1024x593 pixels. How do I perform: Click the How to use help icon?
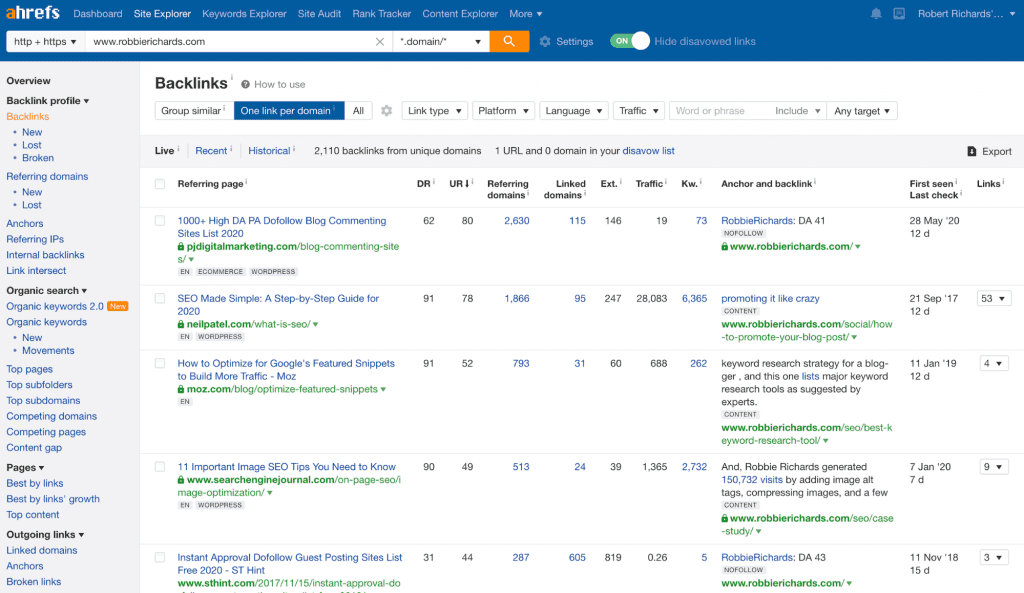click(245, 85)
